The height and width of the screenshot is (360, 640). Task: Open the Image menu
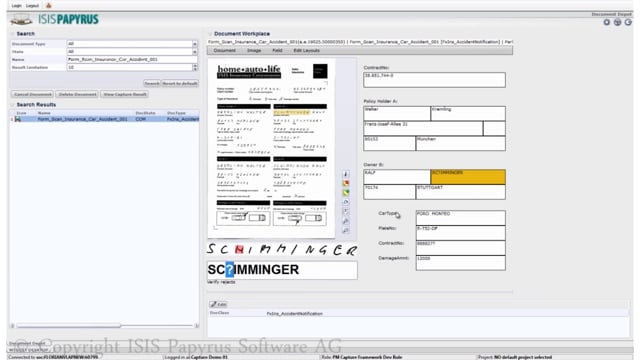(254, 51)
